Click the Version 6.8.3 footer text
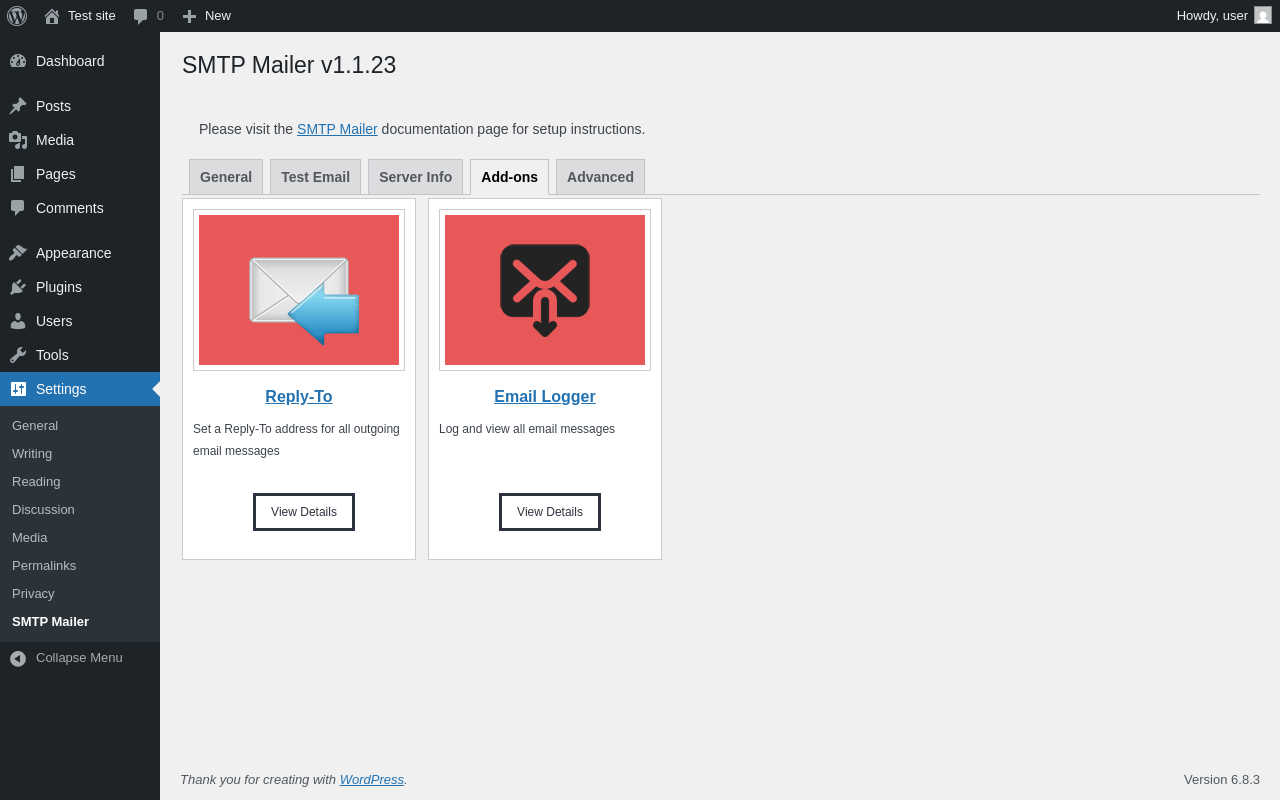Viewport: 1280px width, 800px height. (x=1222, y=779)
